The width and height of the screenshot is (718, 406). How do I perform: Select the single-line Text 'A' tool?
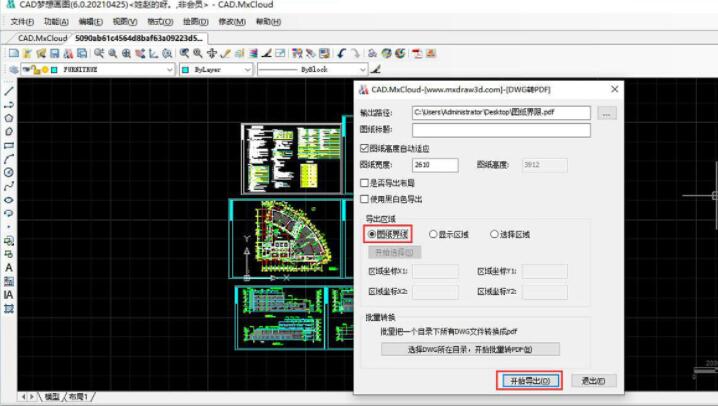click(x=9, y=268)
